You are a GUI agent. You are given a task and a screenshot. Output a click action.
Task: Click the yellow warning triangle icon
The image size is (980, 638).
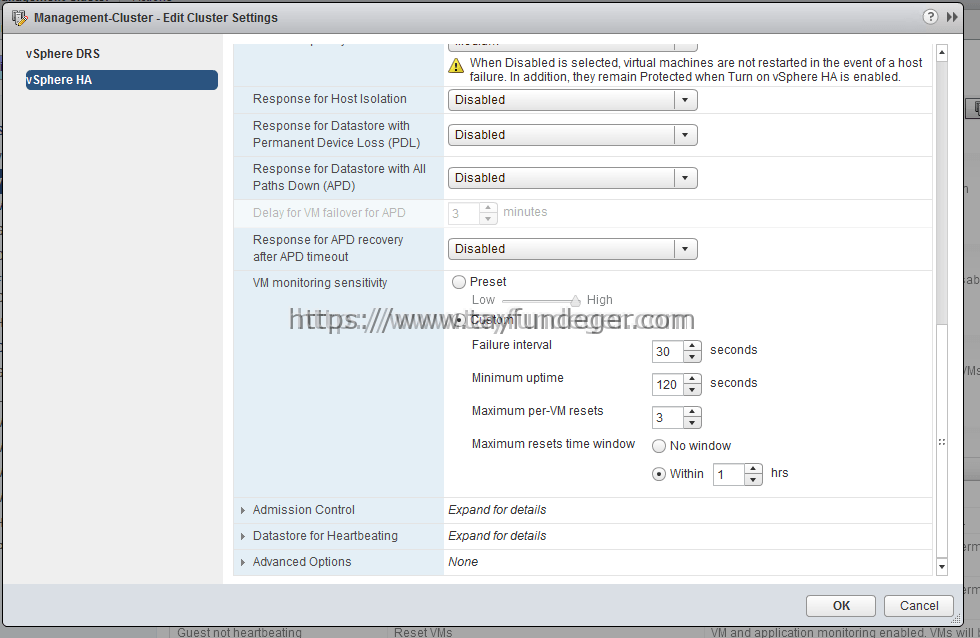[456, 65]
